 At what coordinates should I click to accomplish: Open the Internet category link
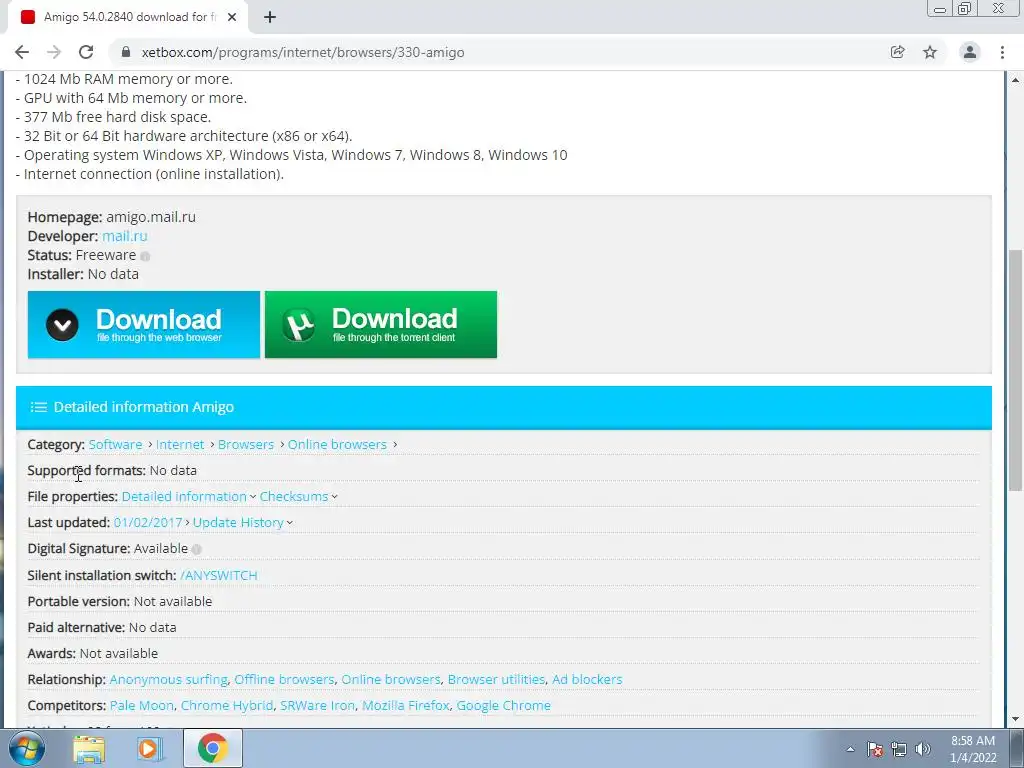pos(180,444)
